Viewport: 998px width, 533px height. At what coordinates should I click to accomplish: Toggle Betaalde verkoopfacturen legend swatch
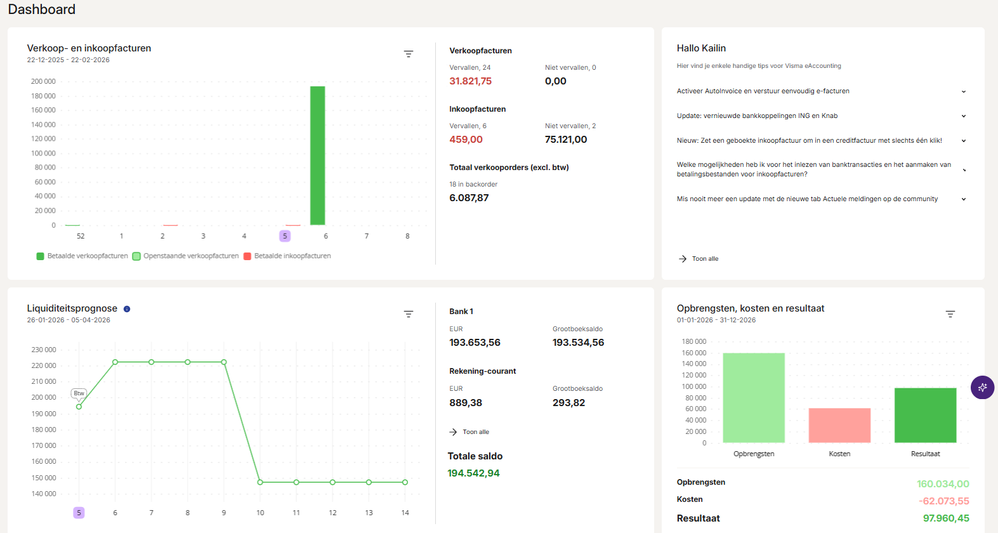(40, 256)
